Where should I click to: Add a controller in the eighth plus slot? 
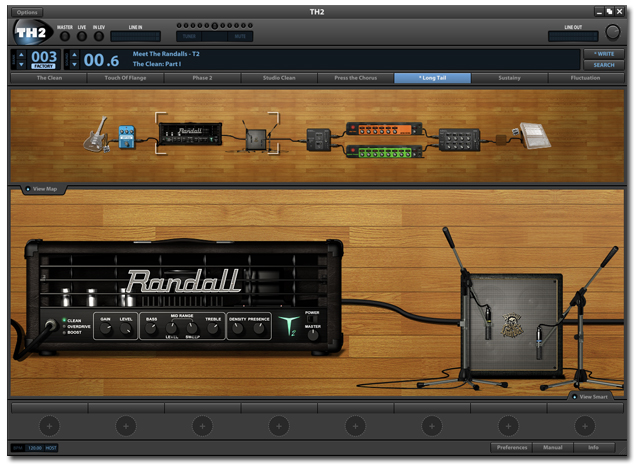click(585, 426)
